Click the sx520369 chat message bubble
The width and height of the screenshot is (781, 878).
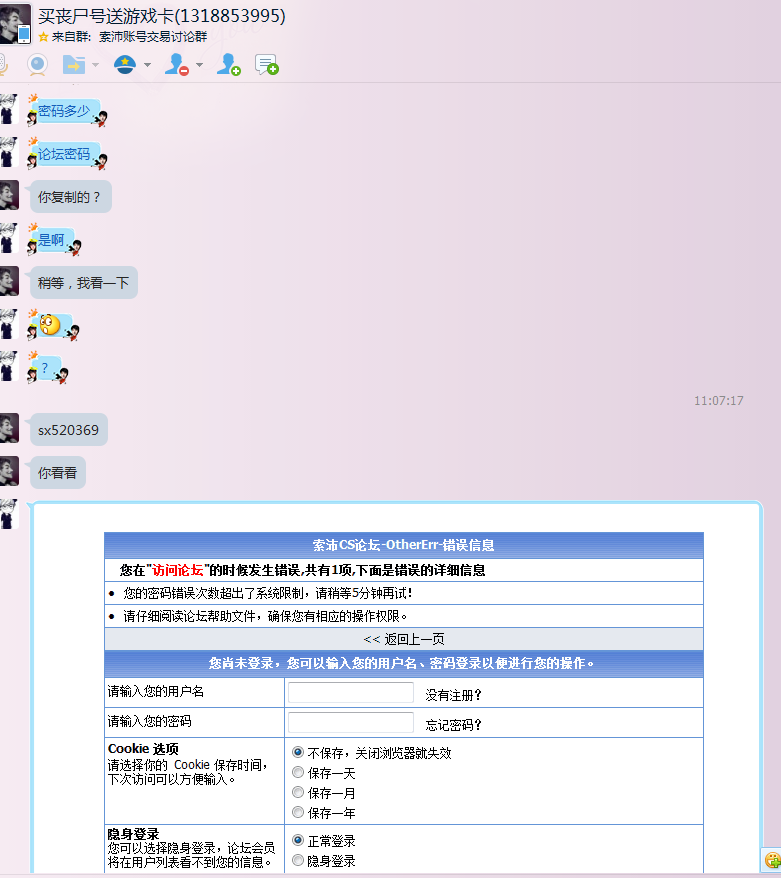68,430
